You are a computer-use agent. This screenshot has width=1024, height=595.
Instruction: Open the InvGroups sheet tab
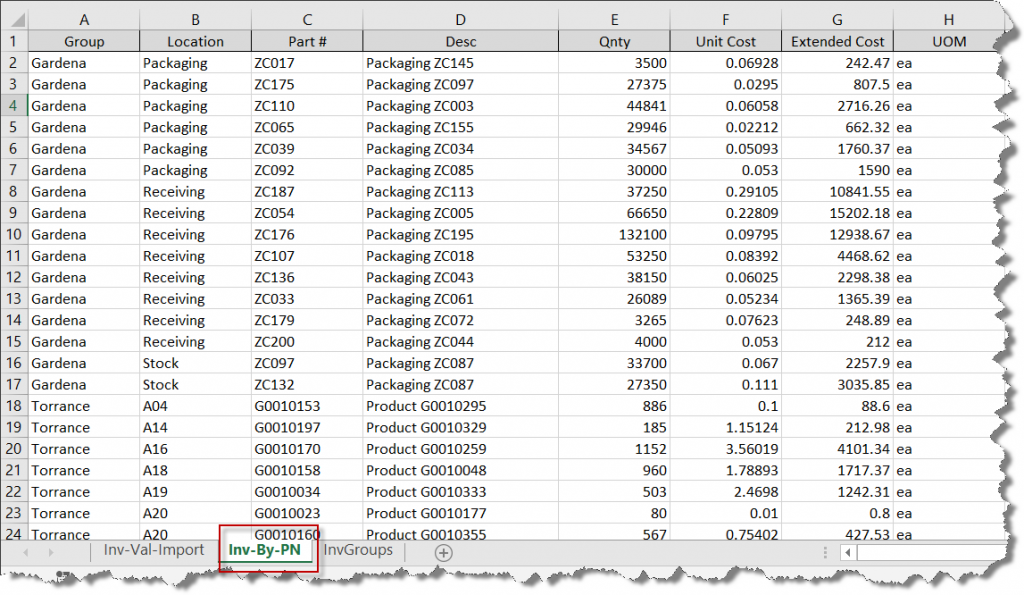(358, 551)
